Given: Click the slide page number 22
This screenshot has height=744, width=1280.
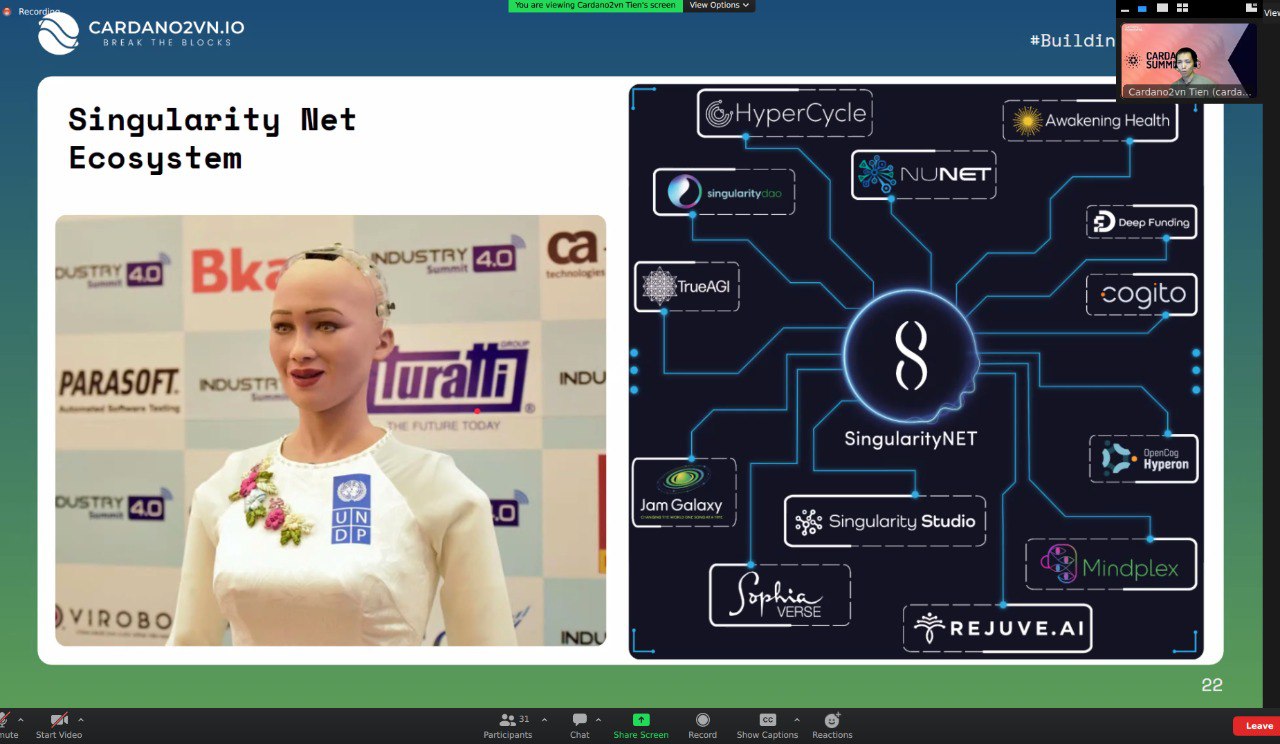Looking at the screenshot, I should click(x=1212, y=685).
